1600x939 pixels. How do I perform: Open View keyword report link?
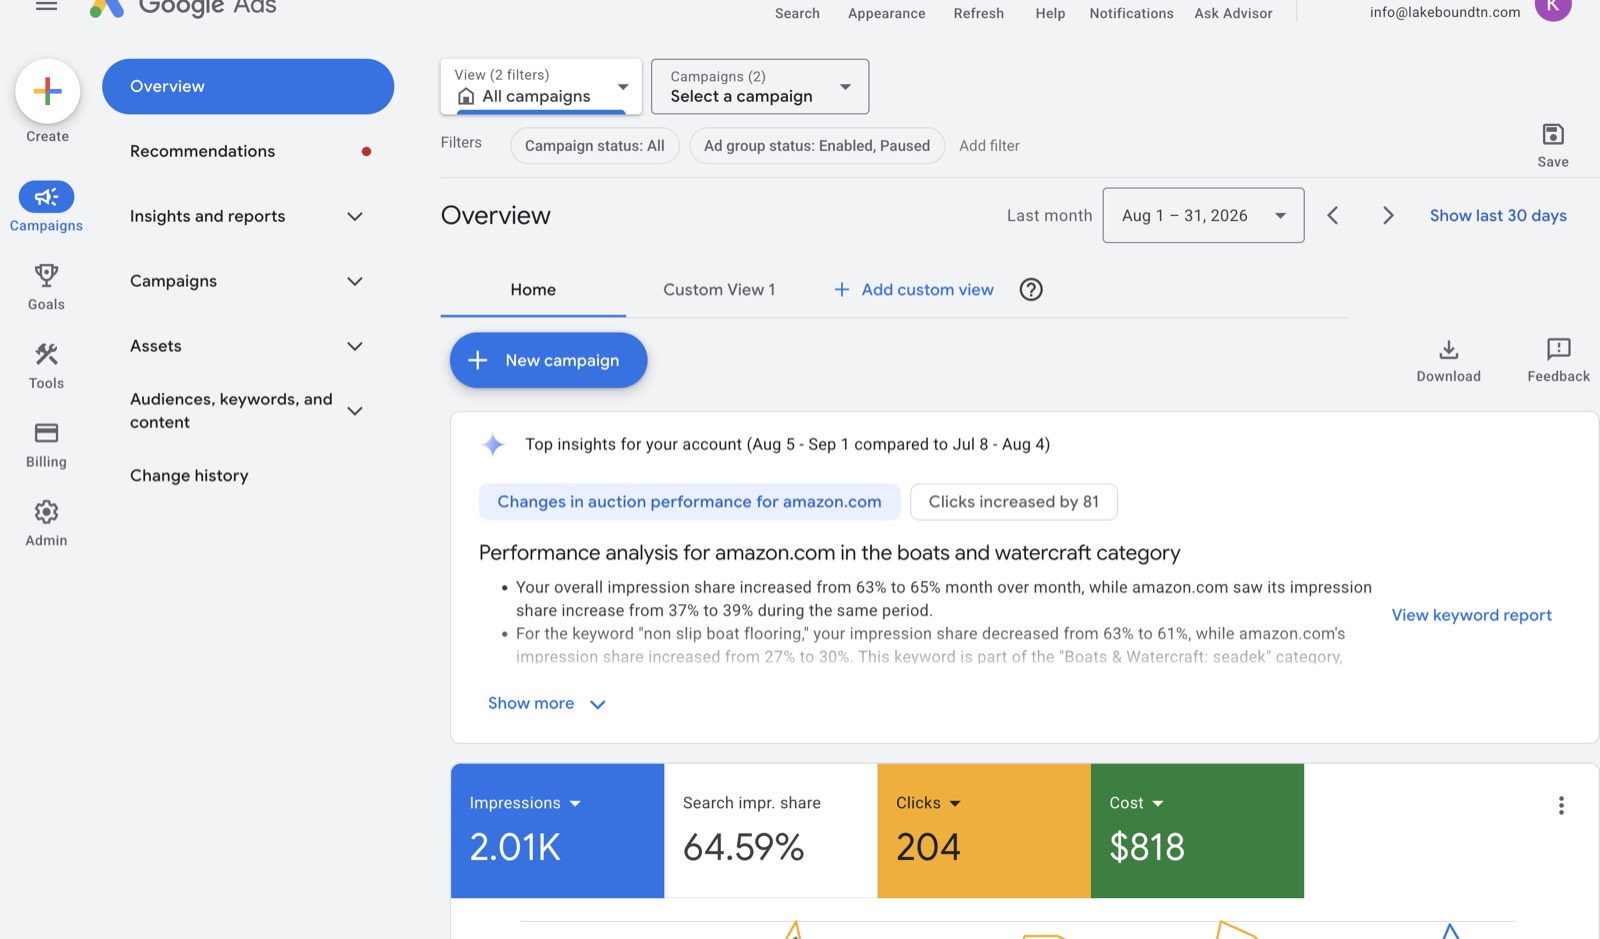[1471, 615]
